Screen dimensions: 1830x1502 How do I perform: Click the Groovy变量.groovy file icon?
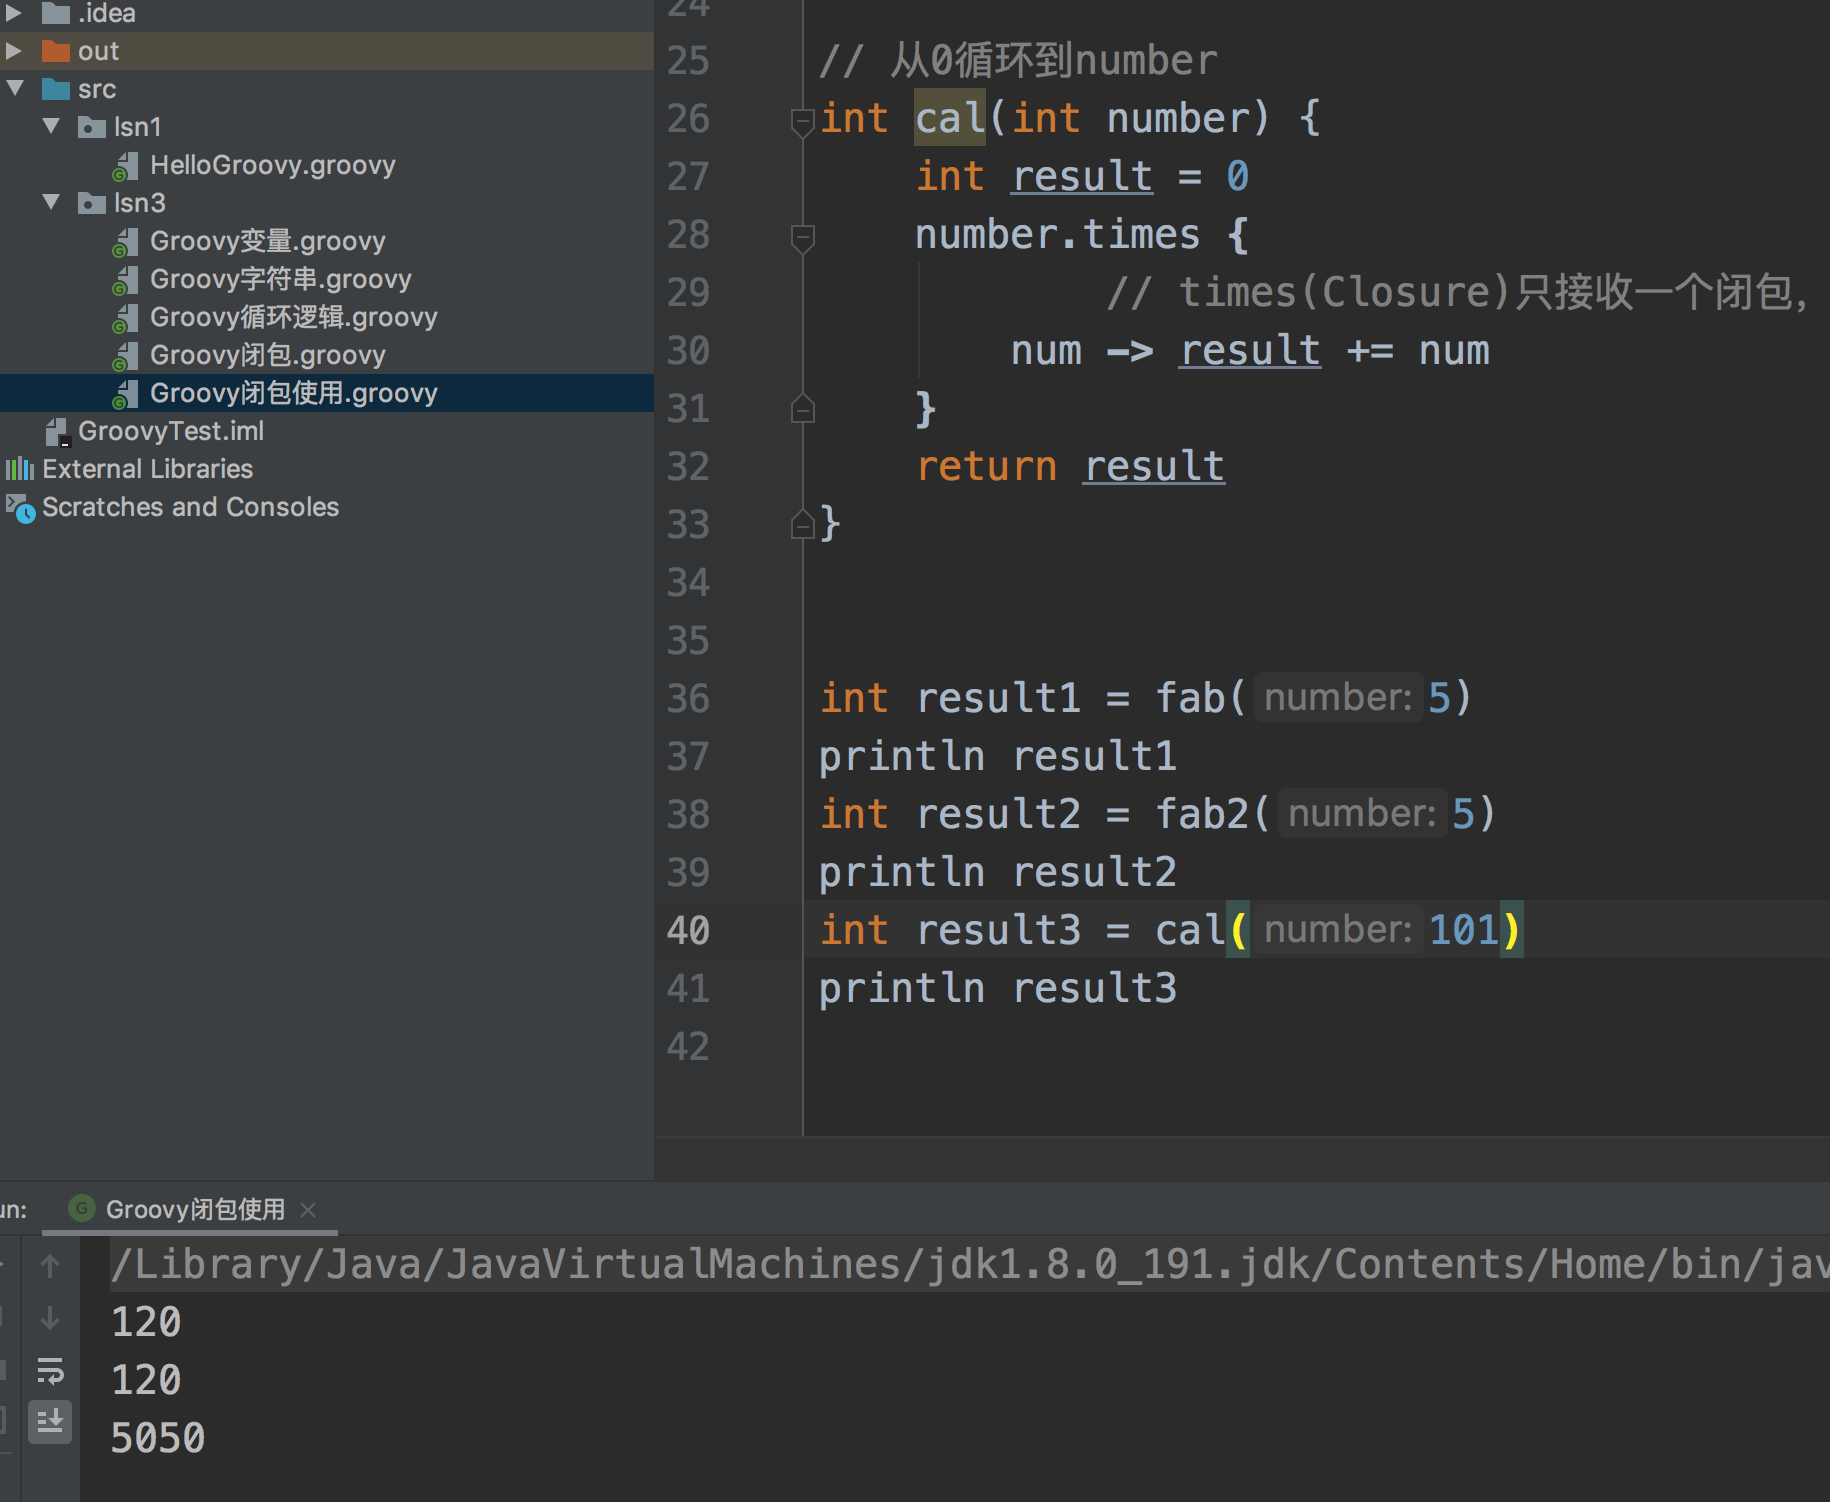[126, 242]
